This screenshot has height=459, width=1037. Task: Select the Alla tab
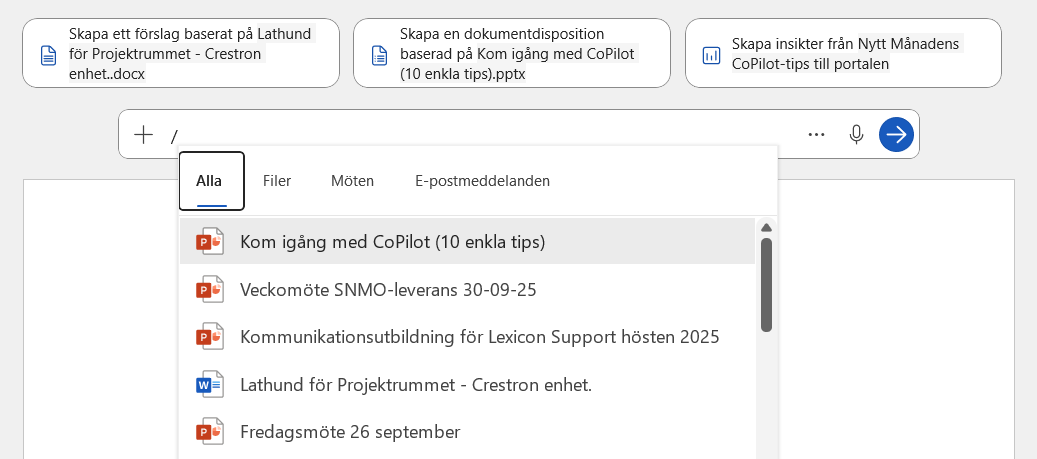pyautogui.click(x=210, y=181)
